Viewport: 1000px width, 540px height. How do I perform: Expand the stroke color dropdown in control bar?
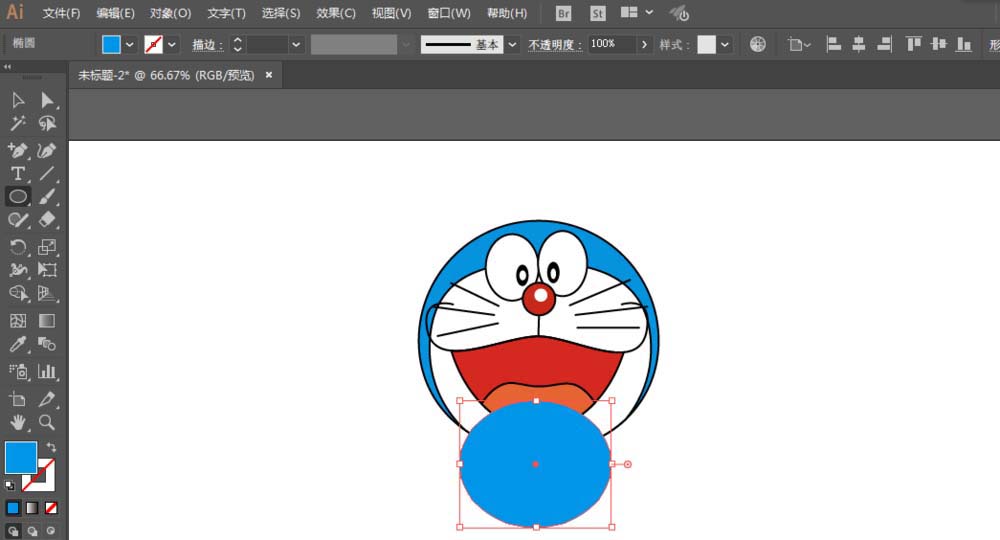[x=172, y=45]
